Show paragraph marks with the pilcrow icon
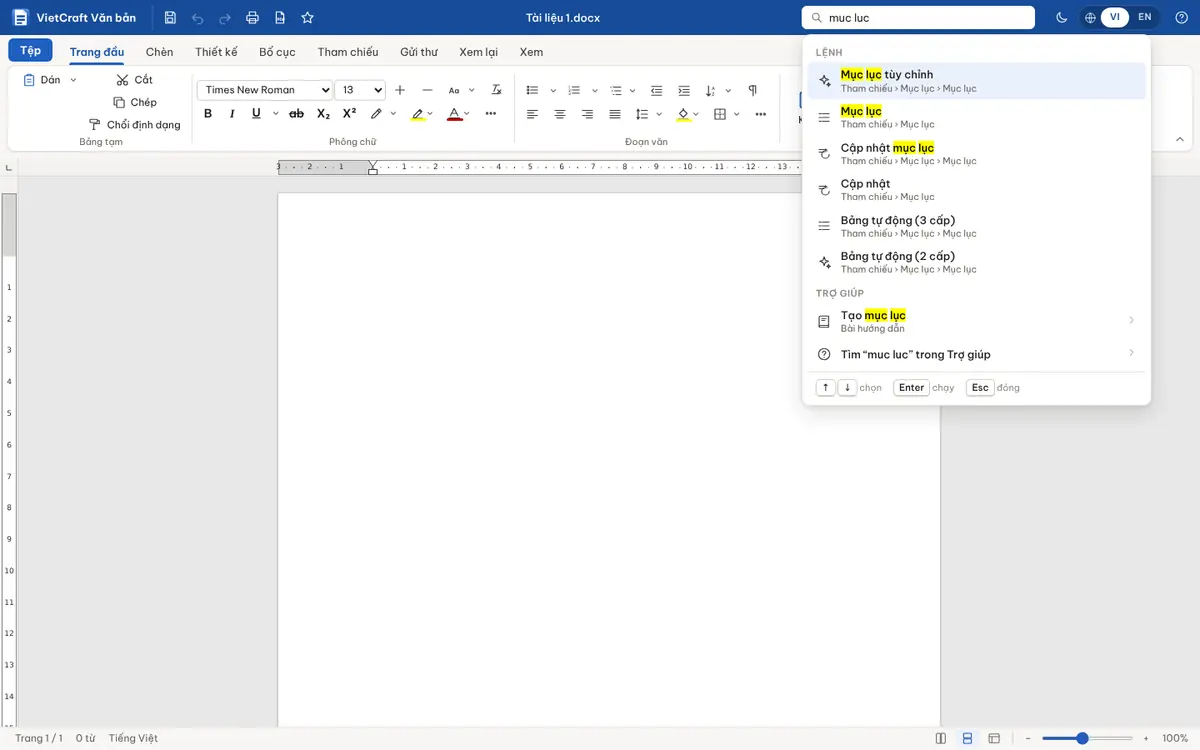The image size is (1200, 750). (753, 90)
